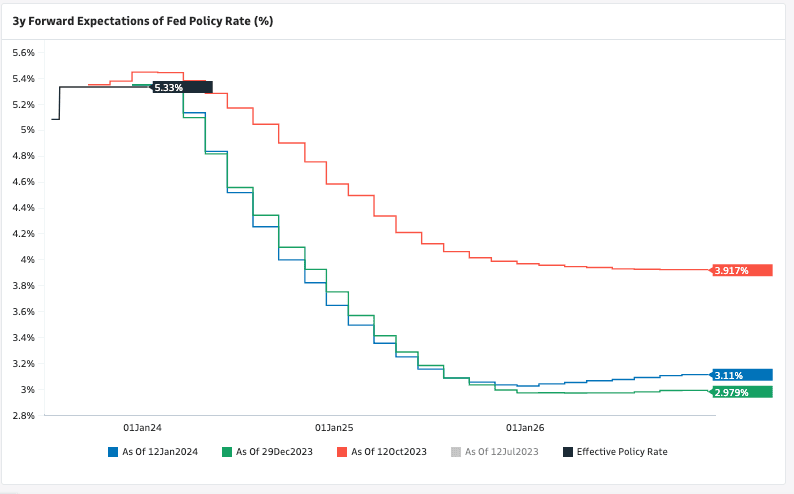
Task: Click the 5.6% y-axis label
Action: (x=23, y=53)
